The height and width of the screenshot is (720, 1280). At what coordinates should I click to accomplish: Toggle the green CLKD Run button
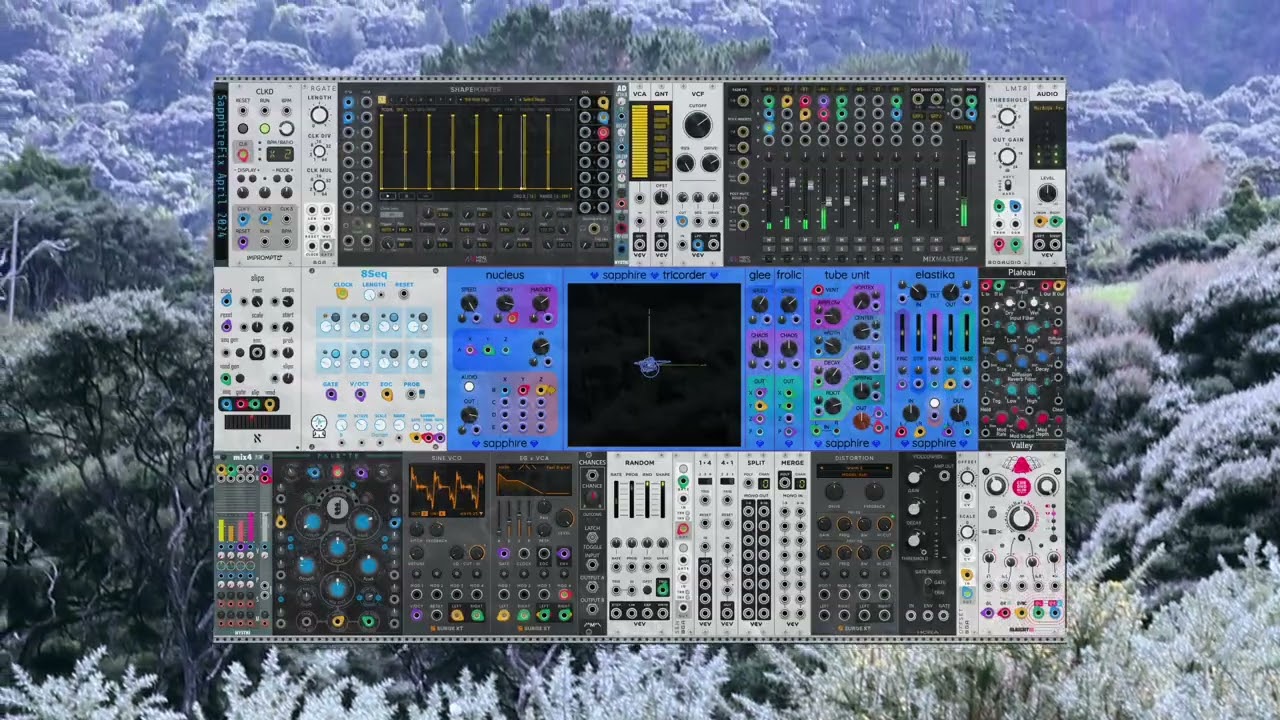tap(265, 128)
